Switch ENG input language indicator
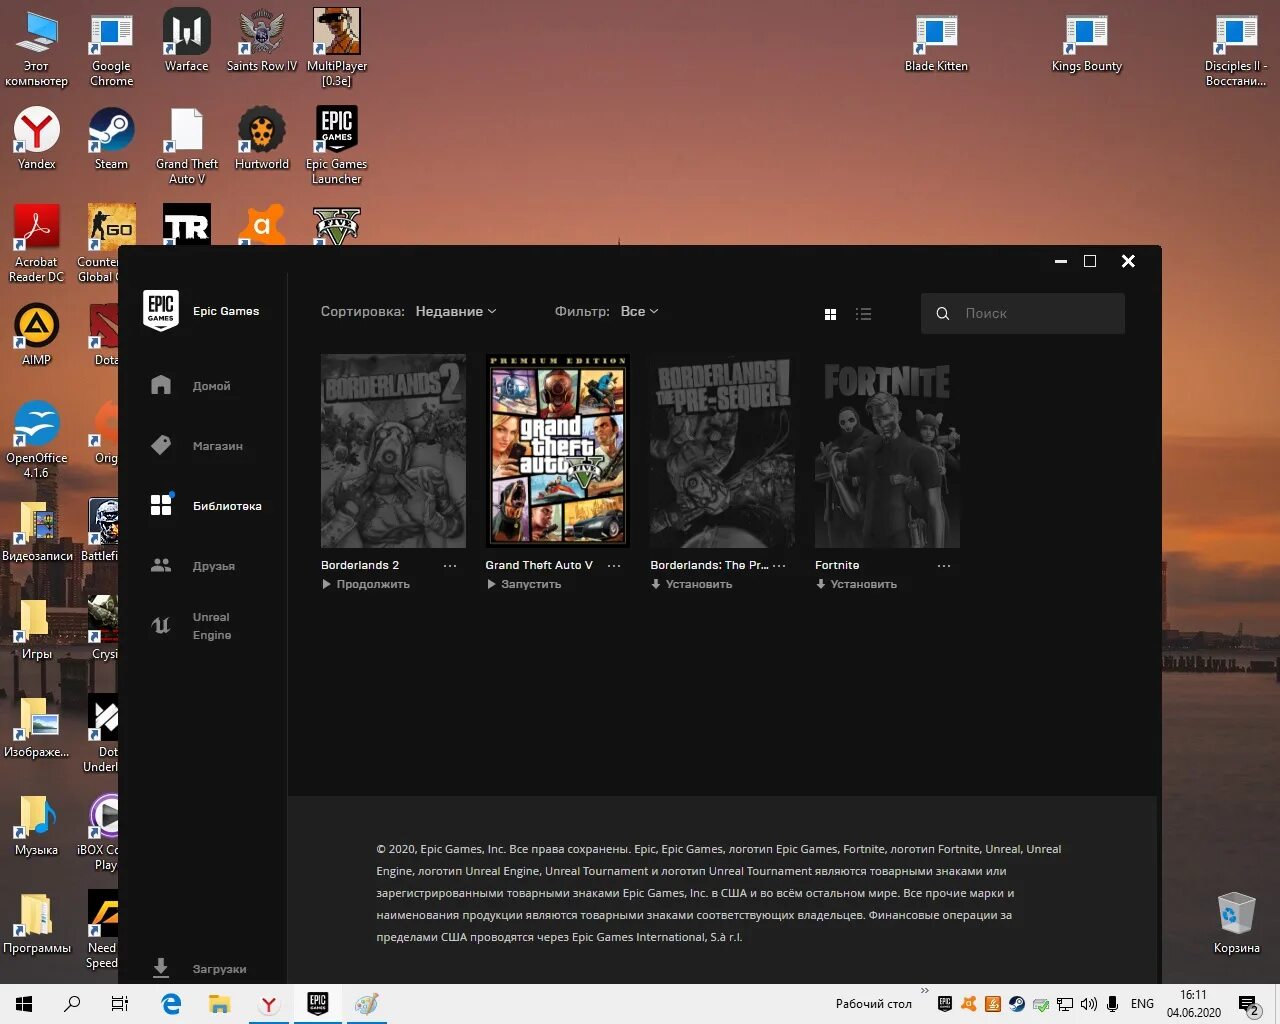 (1142, 1004)
